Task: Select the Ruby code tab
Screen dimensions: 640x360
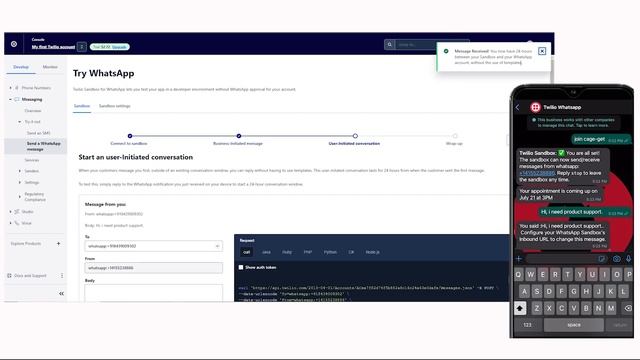Action: pyautogui.click(x=287, y=252)
